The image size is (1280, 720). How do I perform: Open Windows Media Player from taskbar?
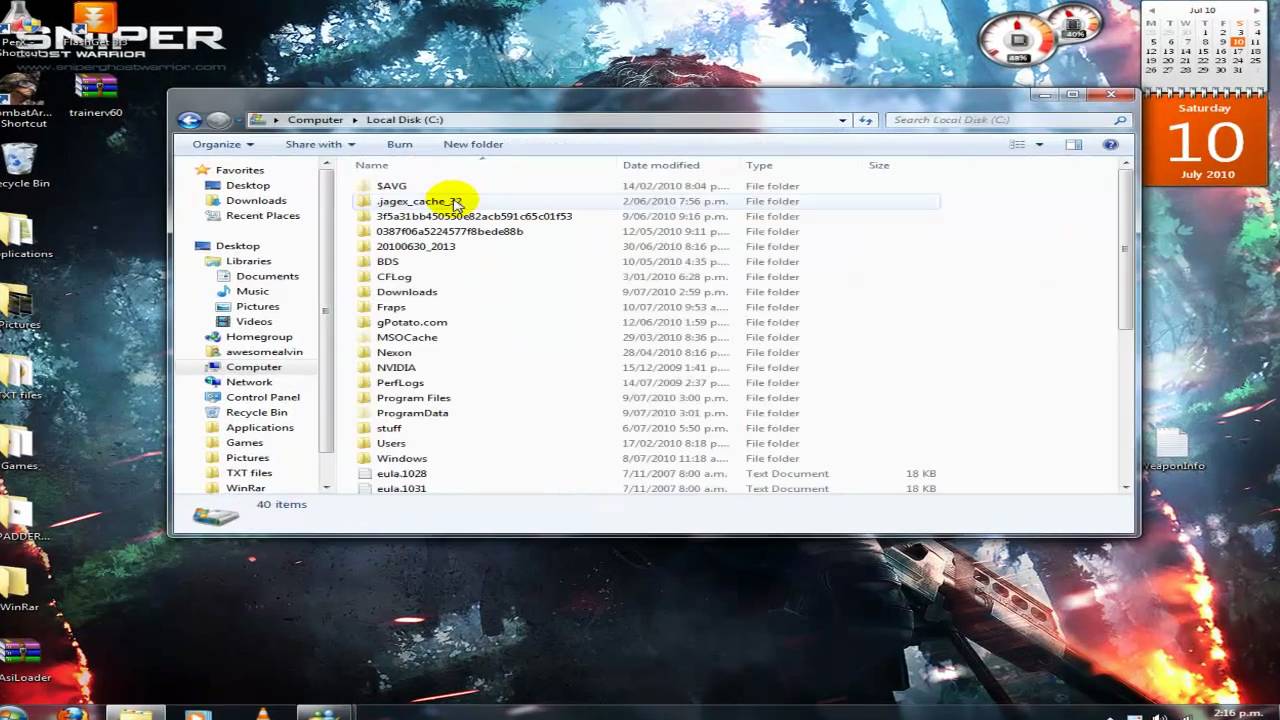[x=198, y=713]
